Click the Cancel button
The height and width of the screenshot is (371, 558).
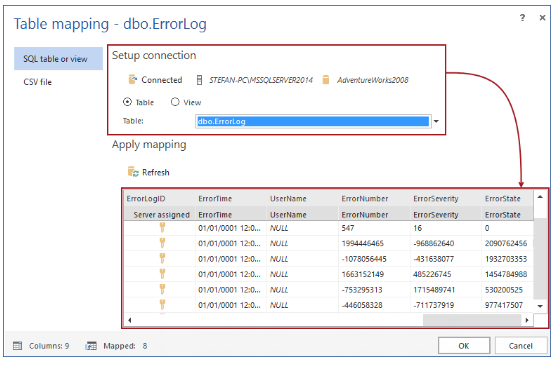[521, 346]
